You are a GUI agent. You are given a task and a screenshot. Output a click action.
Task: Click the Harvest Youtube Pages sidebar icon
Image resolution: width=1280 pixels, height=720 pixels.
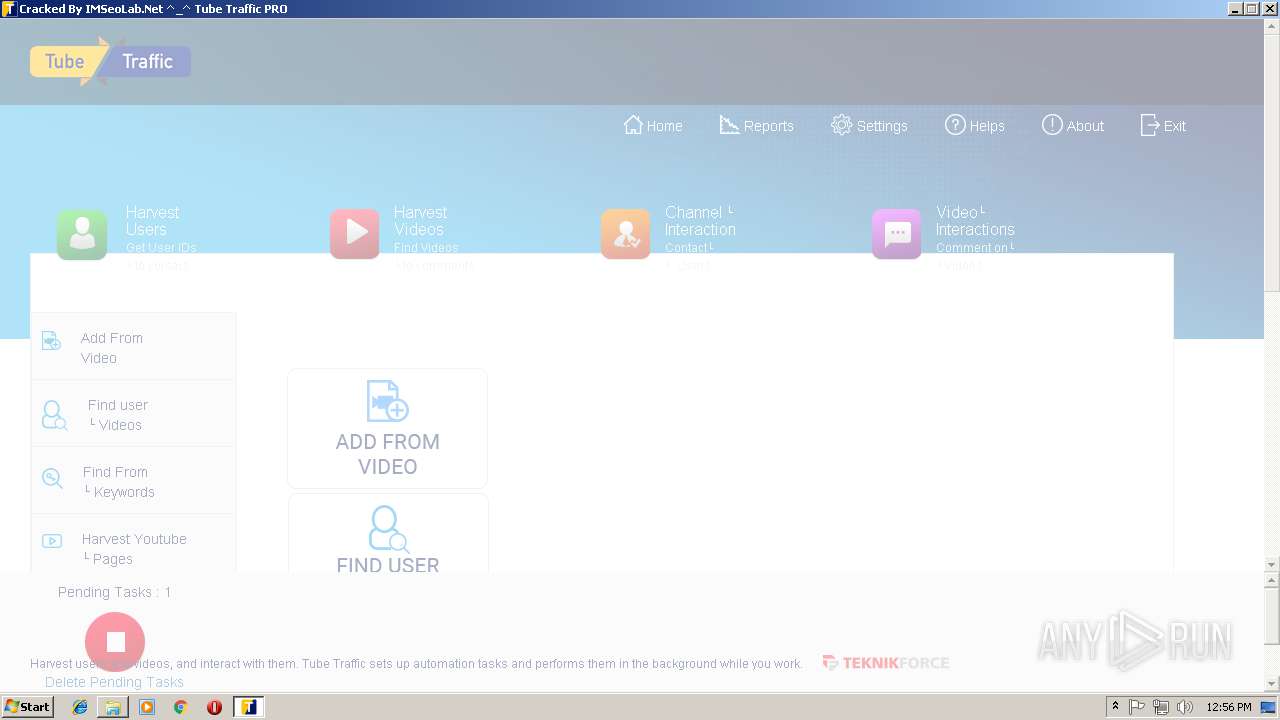[x=51, y=541]
